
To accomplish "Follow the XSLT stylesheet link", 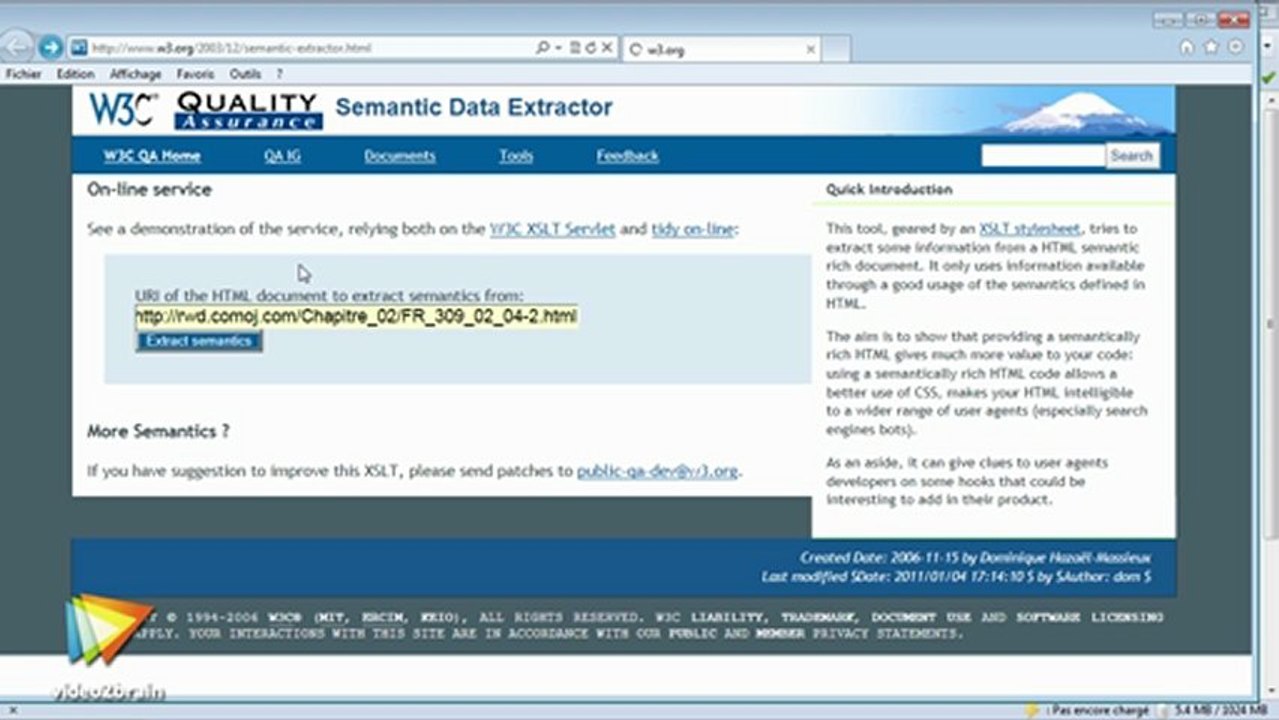I will tap(1030, 229).
